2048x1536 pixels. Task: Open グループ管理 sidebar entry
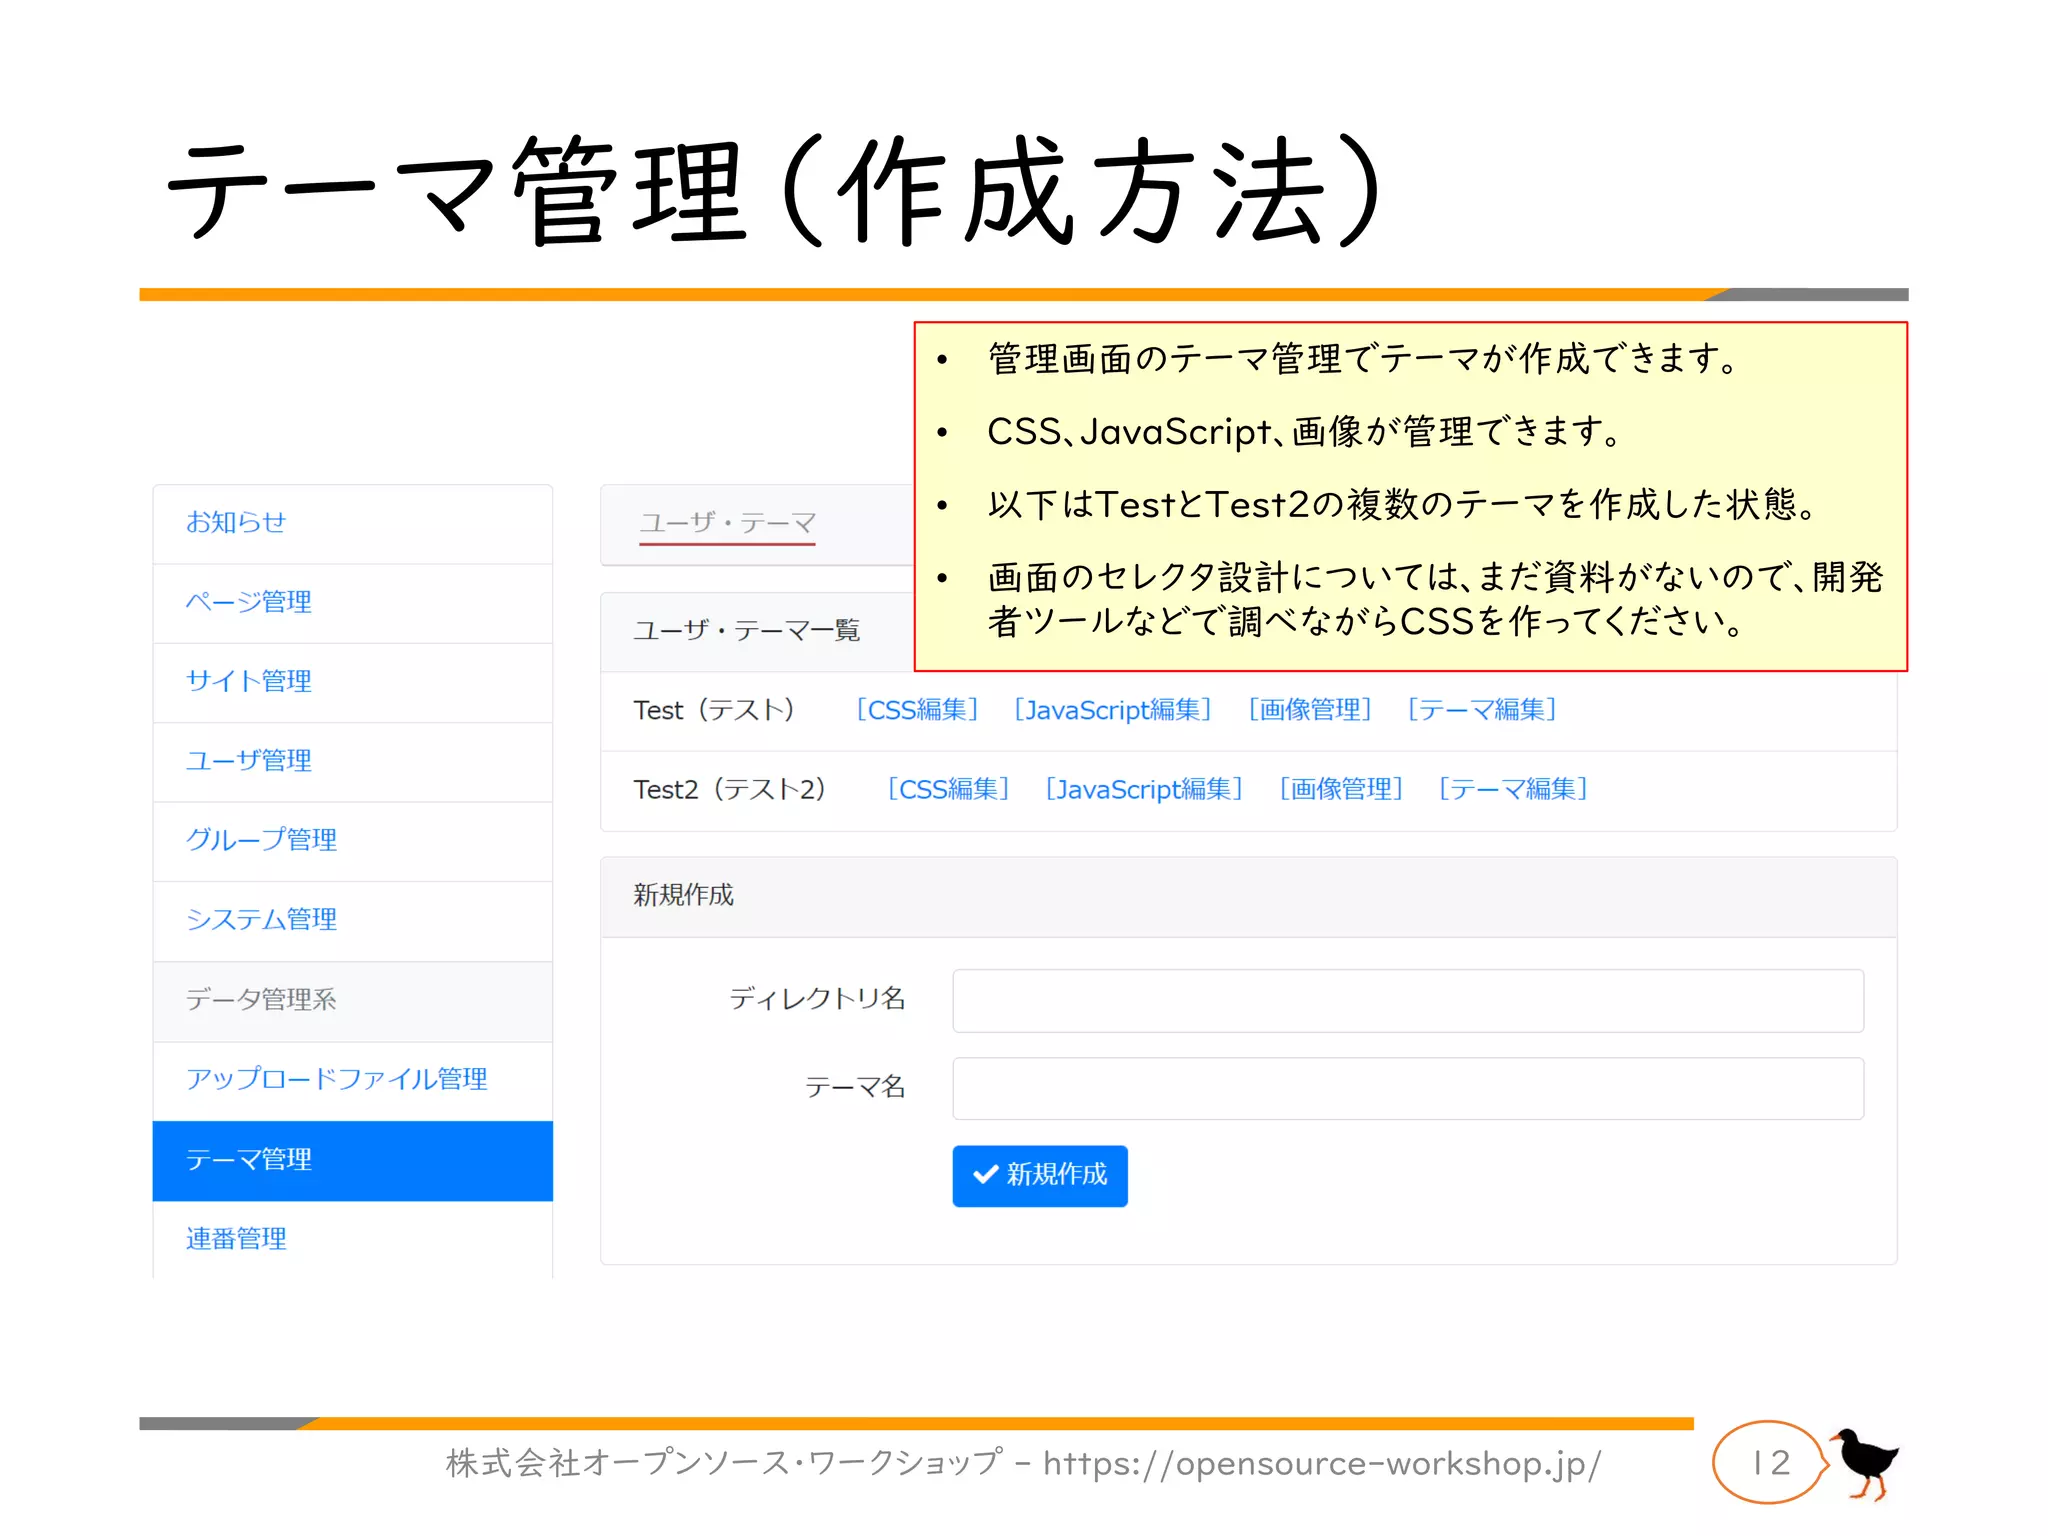pos(352,841)
